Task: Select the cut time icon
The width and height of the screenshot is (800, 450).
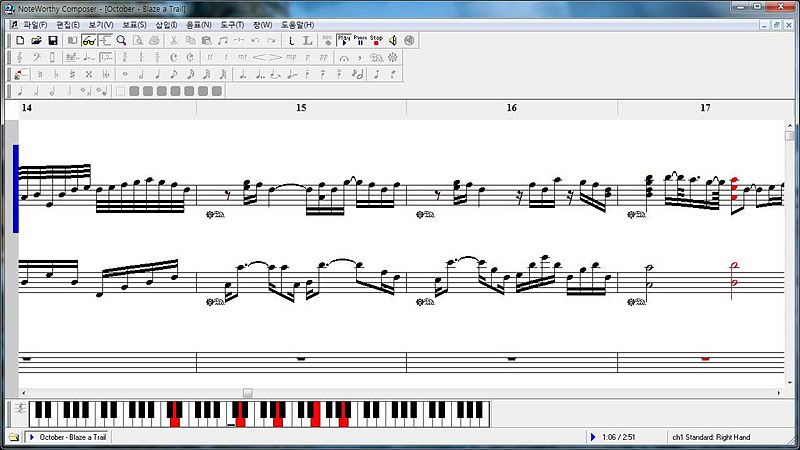Action: 190,57
